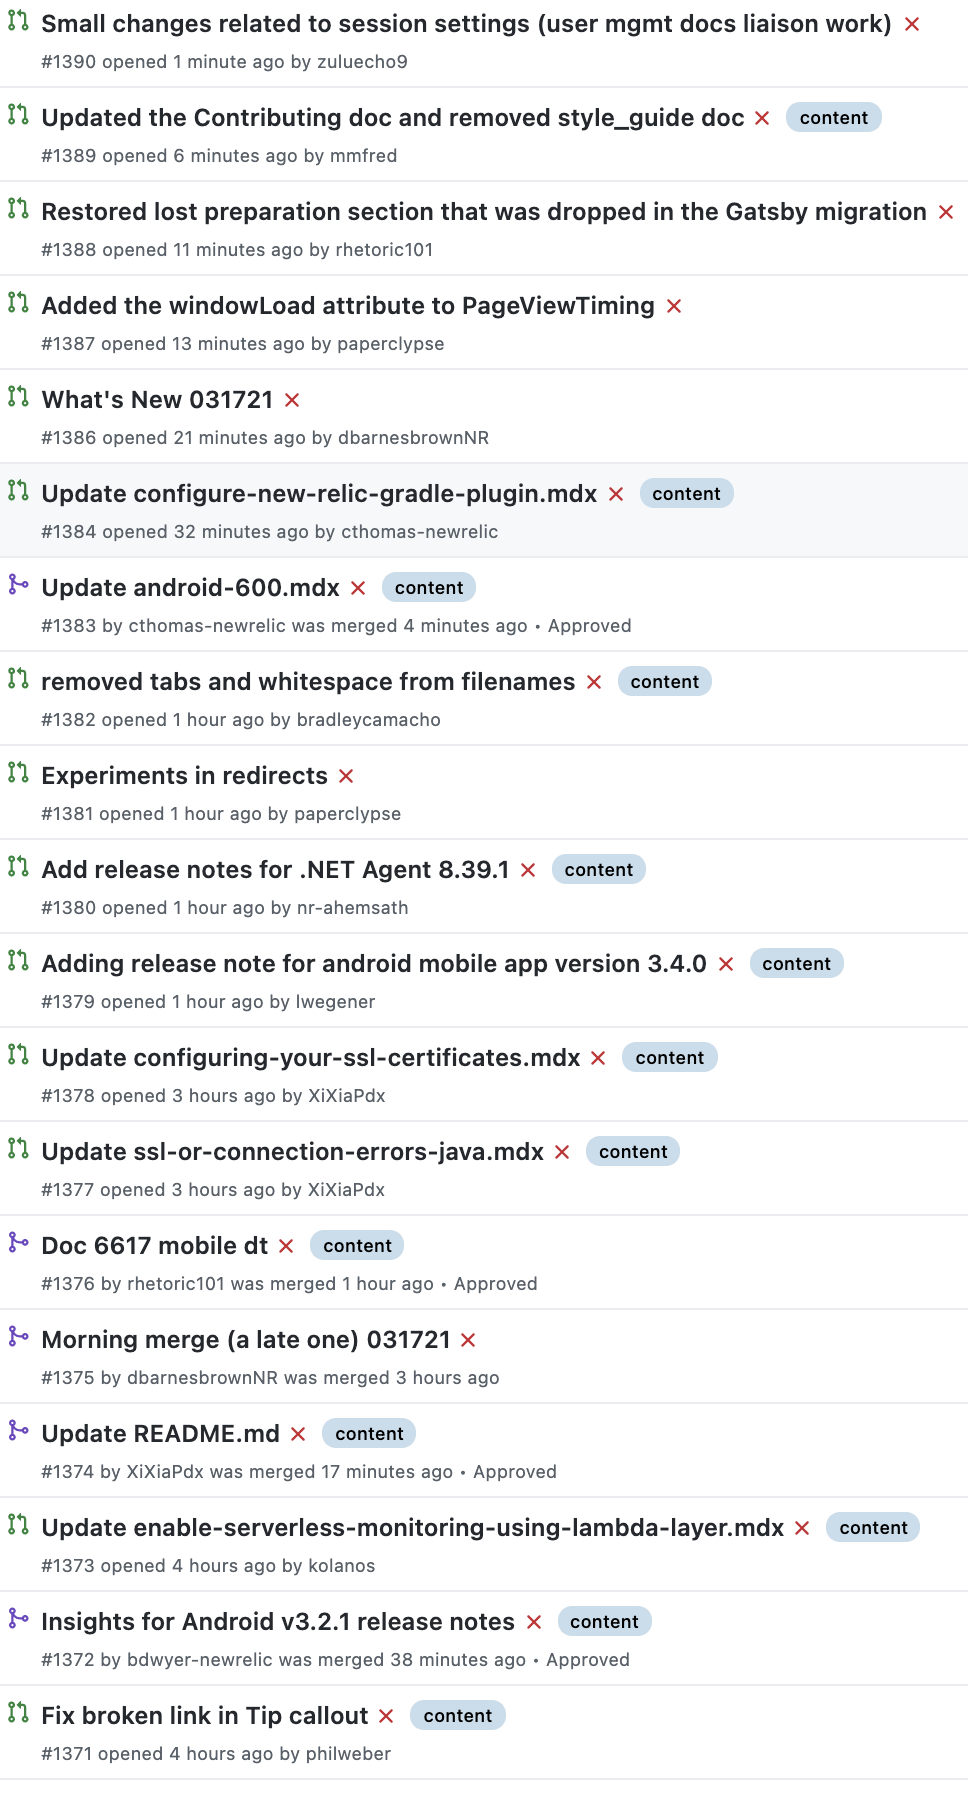
Task: Click the merged icon beside Update android-600.mdx
Action: [x=18, y=584]
